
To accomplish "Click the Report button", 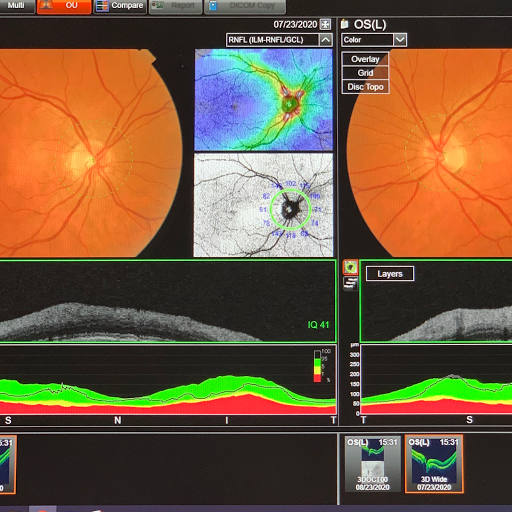I will pyautogui.click(x=176, y=6).
